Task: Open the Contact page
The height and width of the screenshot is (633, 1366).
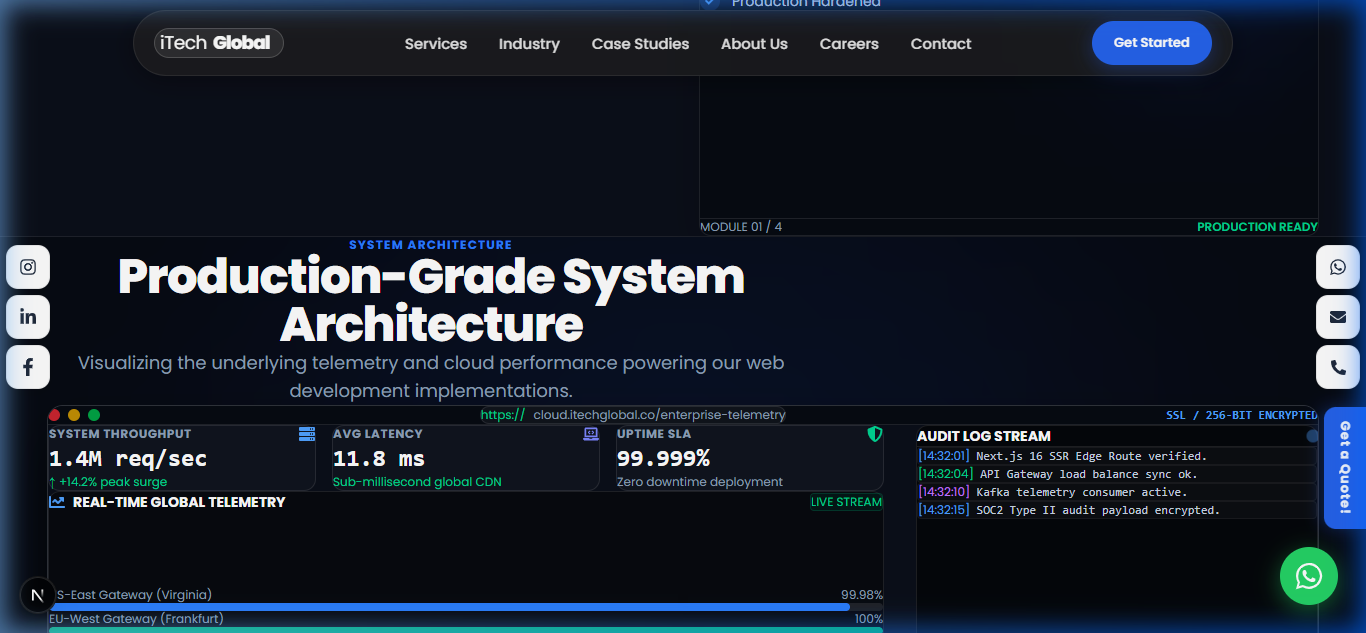Action: (941, 44)
